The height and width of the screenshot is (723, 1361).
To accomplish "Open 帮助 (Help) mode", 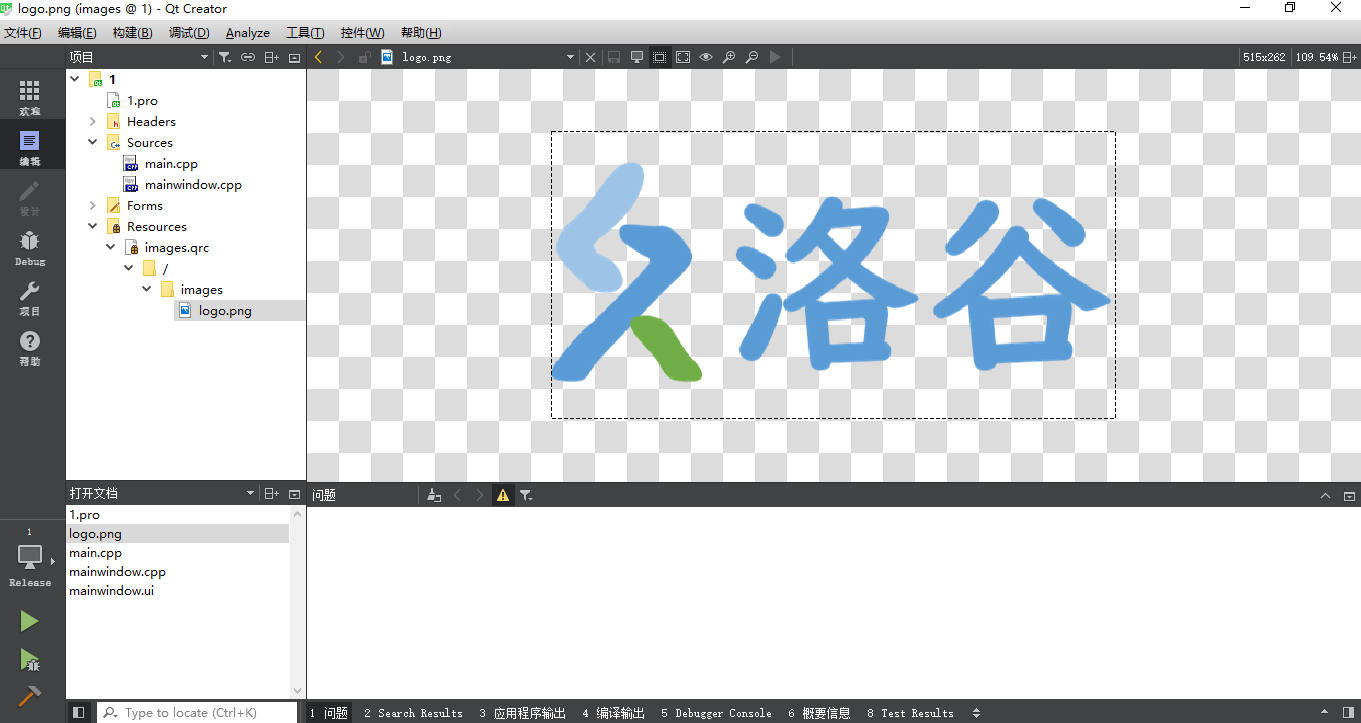I will 30,348.
